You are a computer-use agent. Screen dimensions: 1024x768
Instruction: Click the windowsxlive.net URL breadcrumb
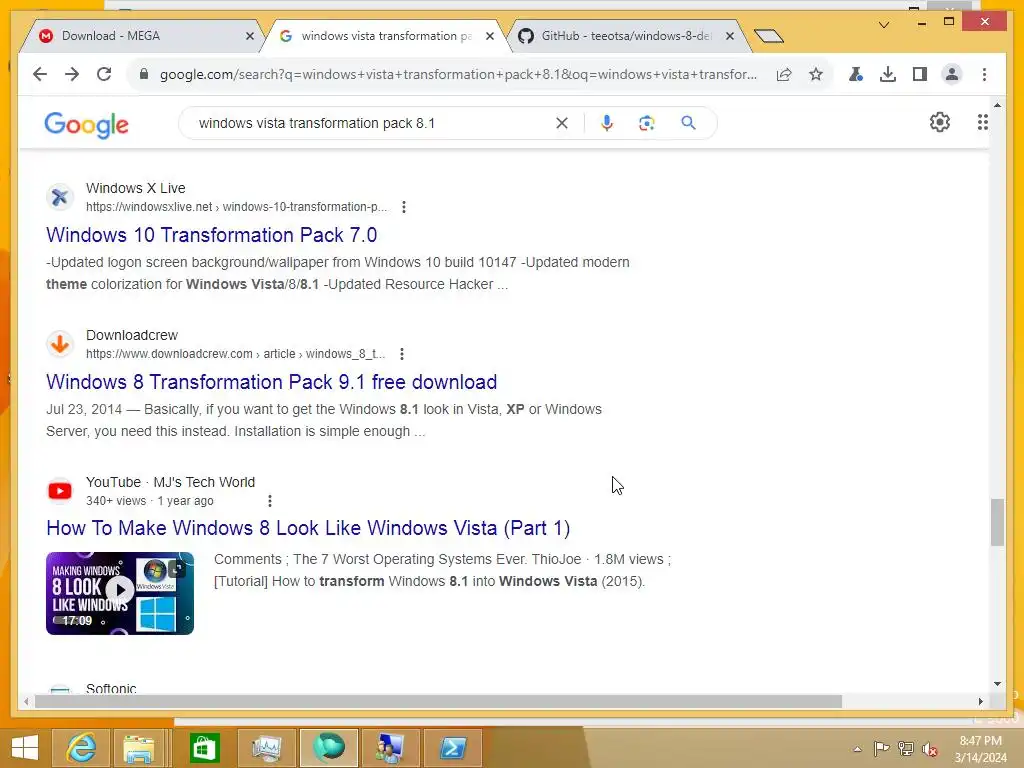coord(236,207)
